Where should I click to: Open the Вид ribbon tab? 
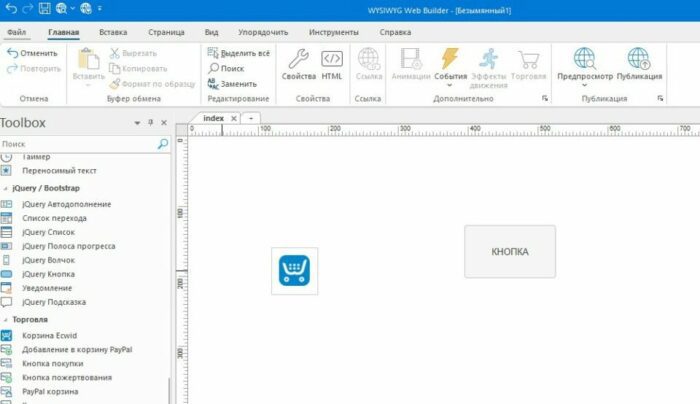pos(211,32)
